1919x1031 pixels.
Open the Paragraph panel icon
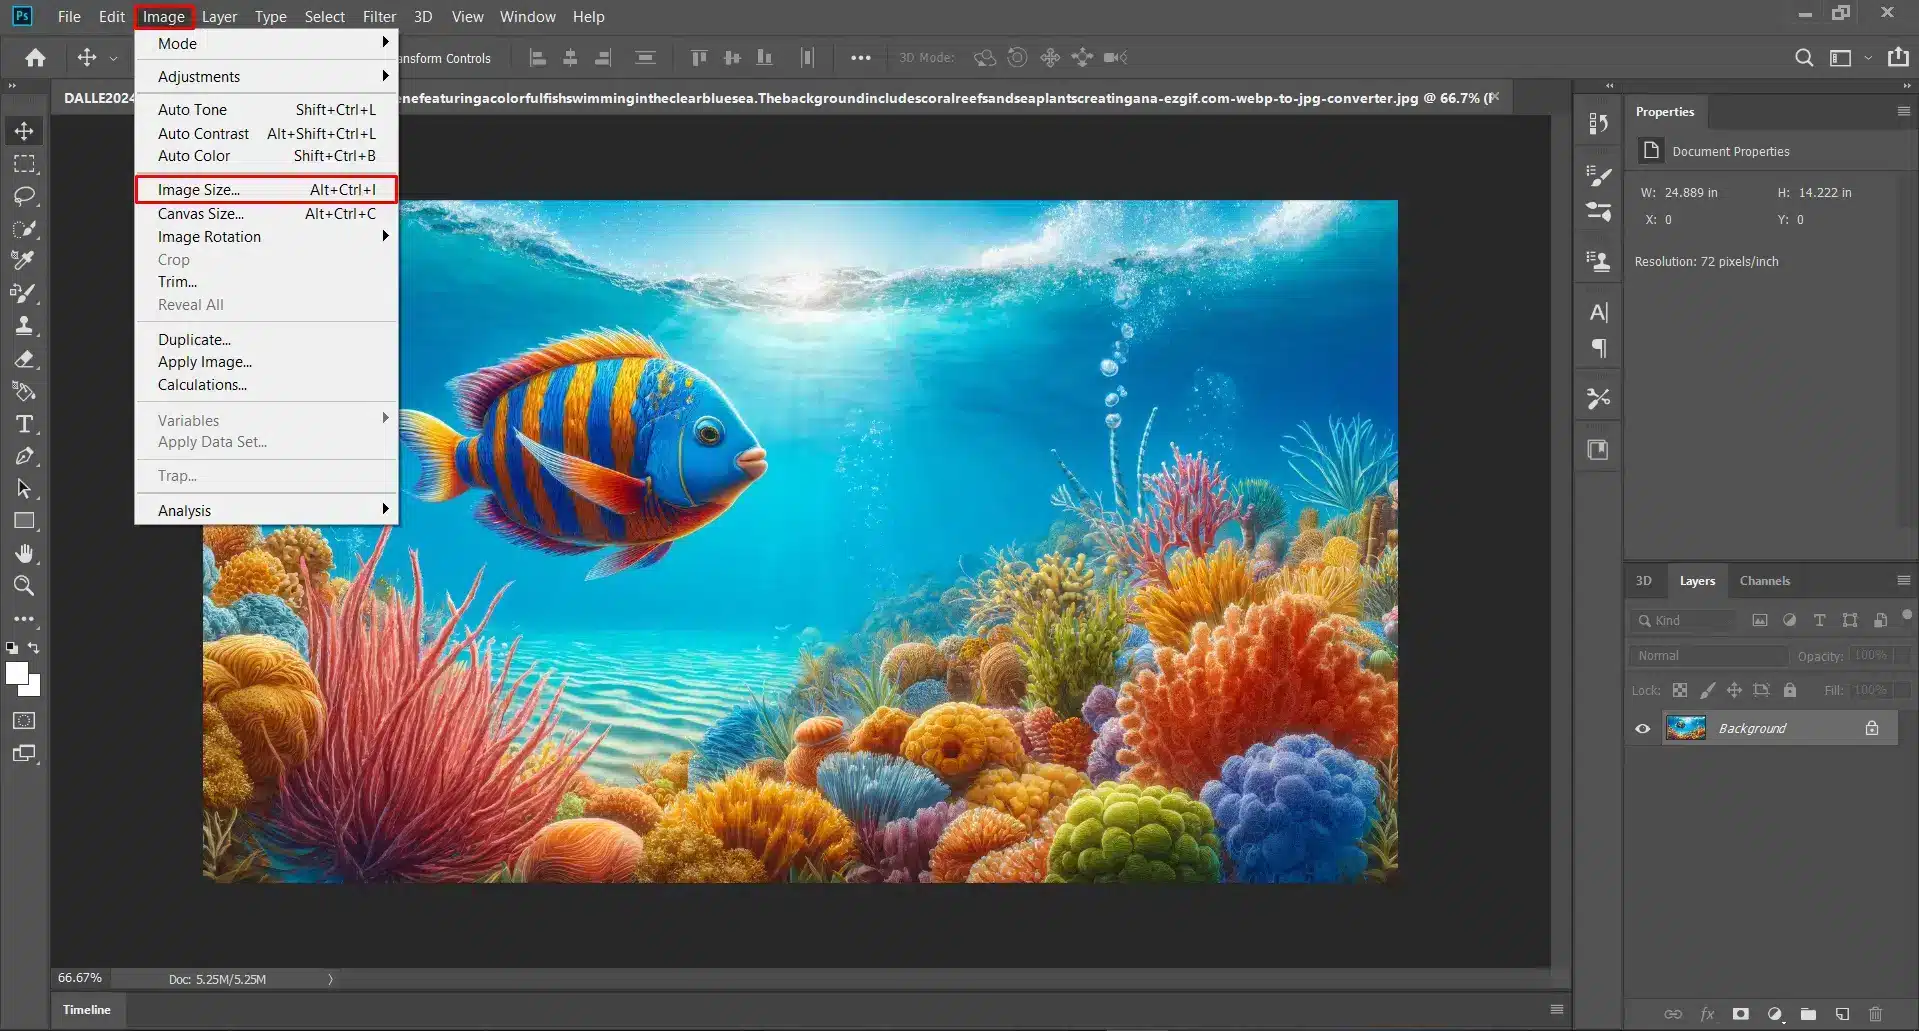coord(1598,348)
